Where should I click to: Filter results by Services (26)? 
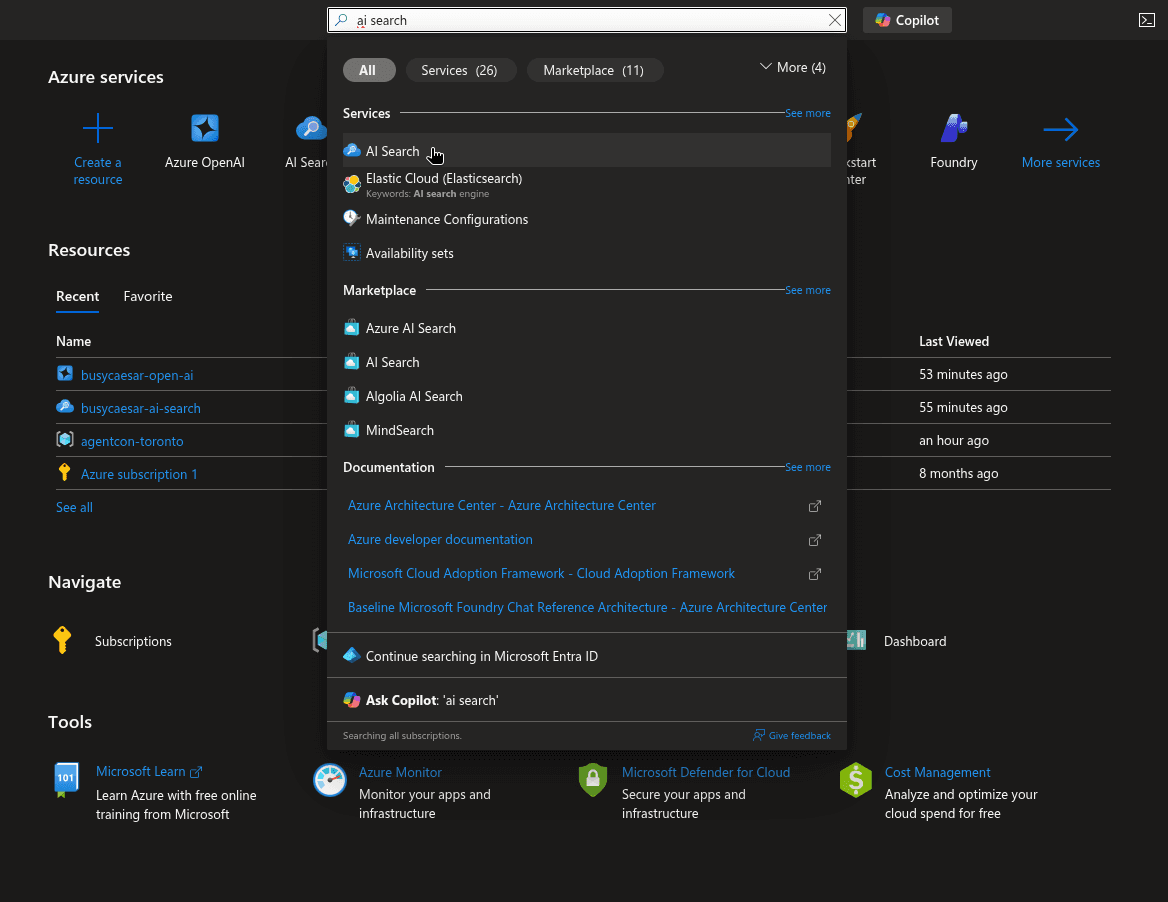460,70
